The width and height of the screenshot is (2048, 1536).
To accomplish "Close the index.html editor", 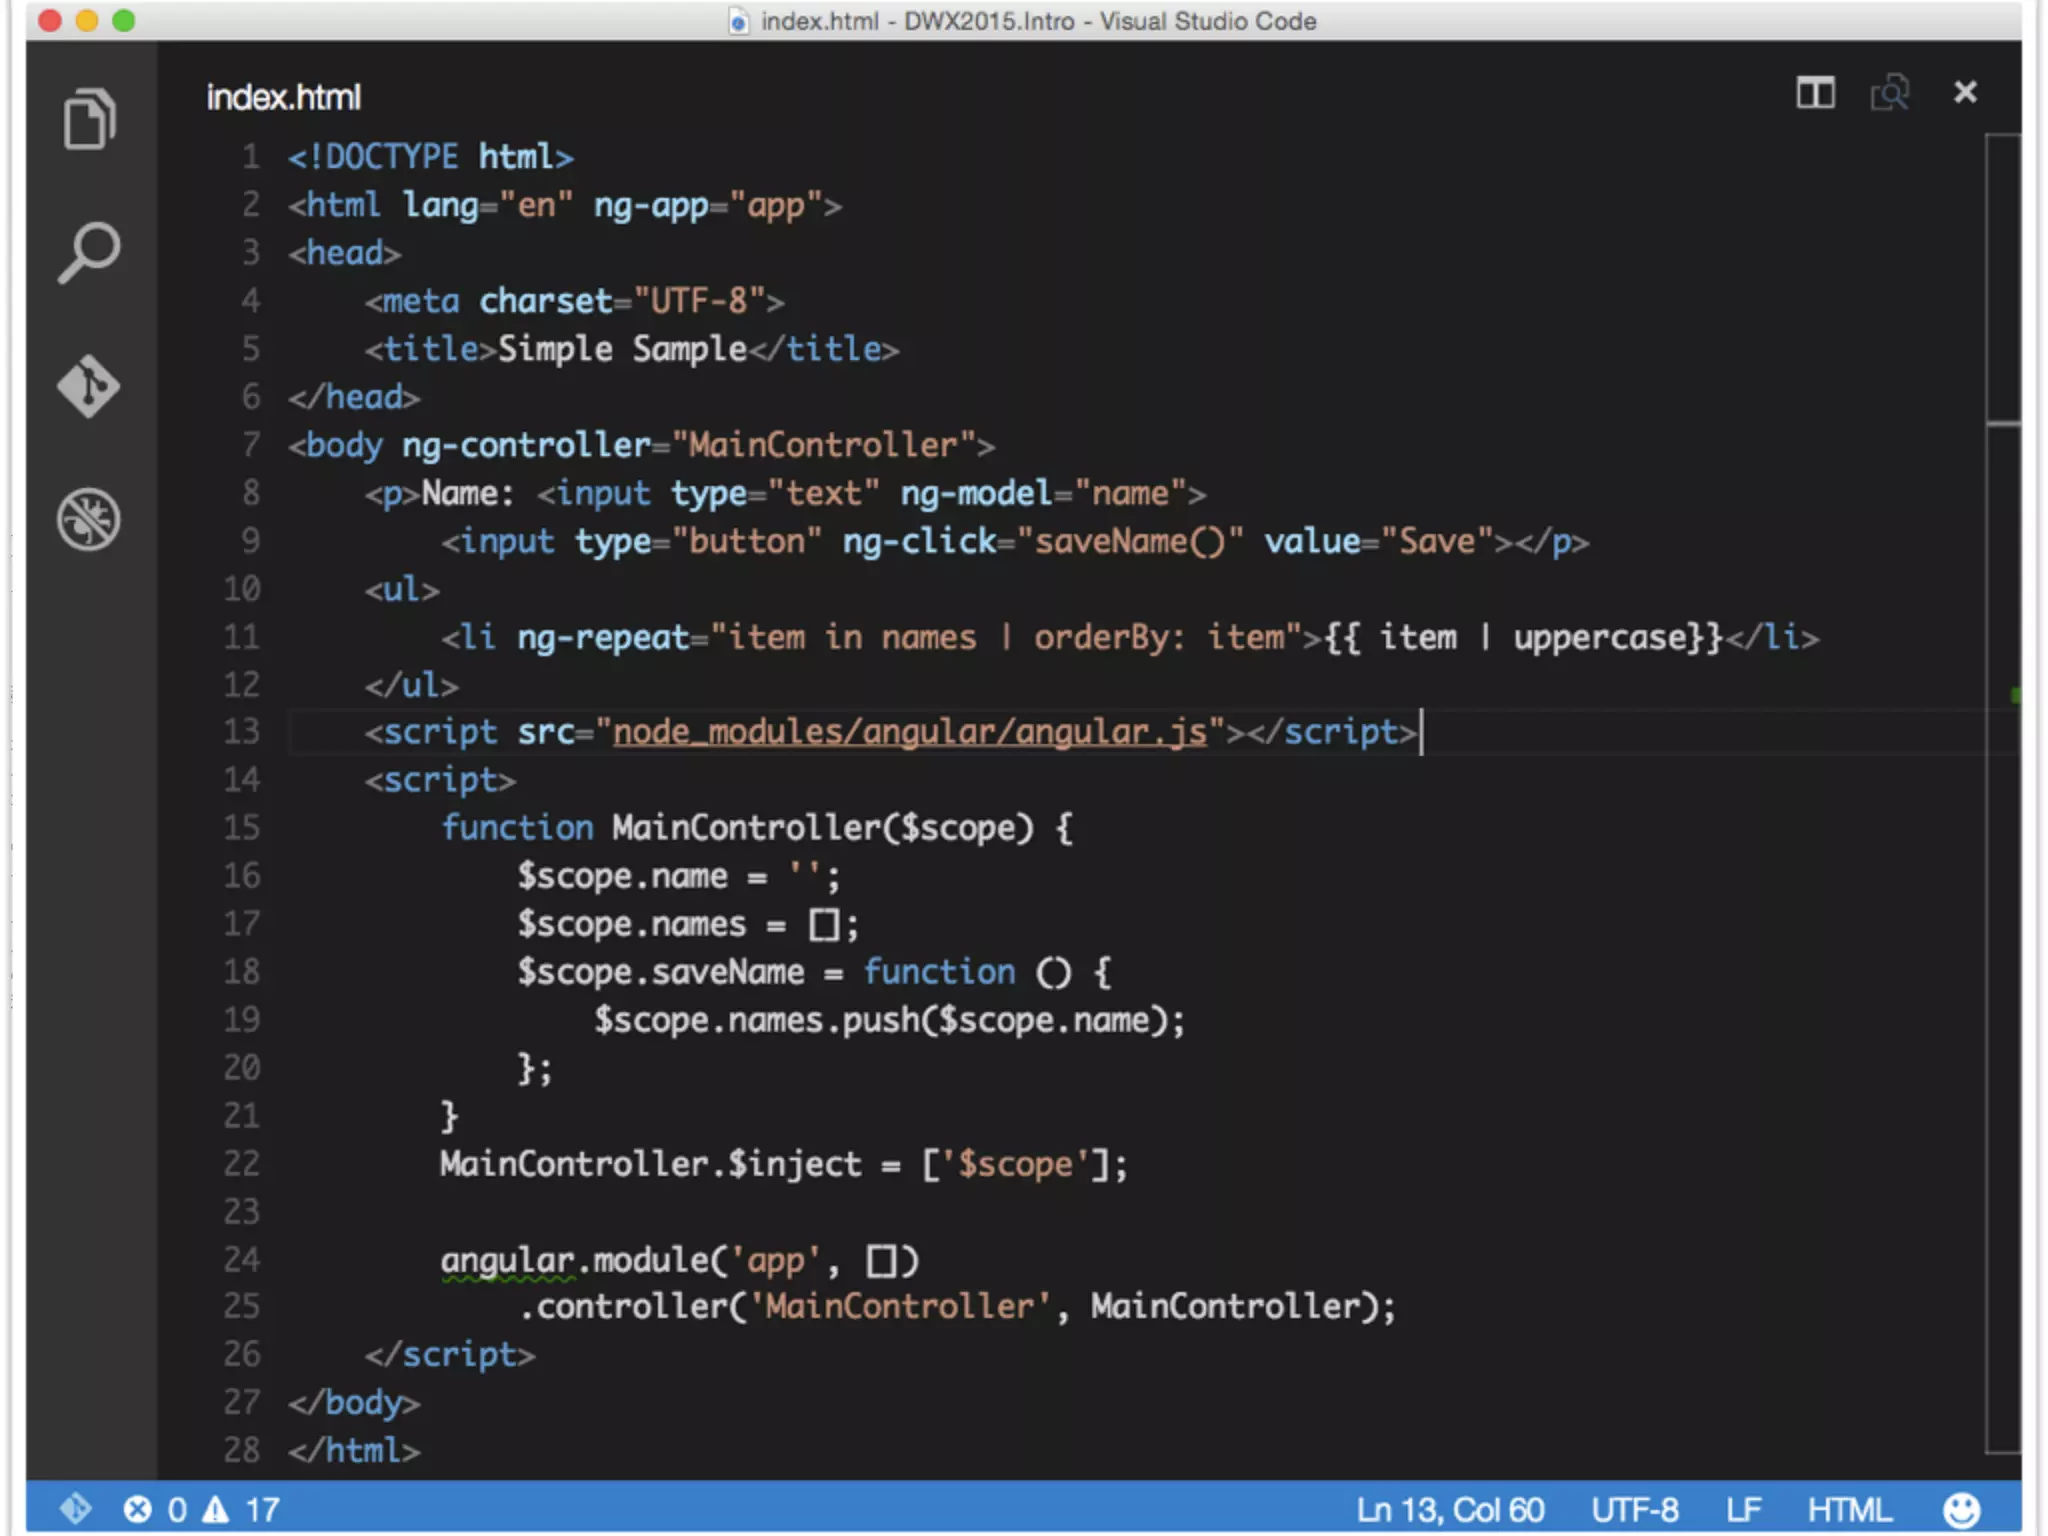I will tap(1965, 93).
